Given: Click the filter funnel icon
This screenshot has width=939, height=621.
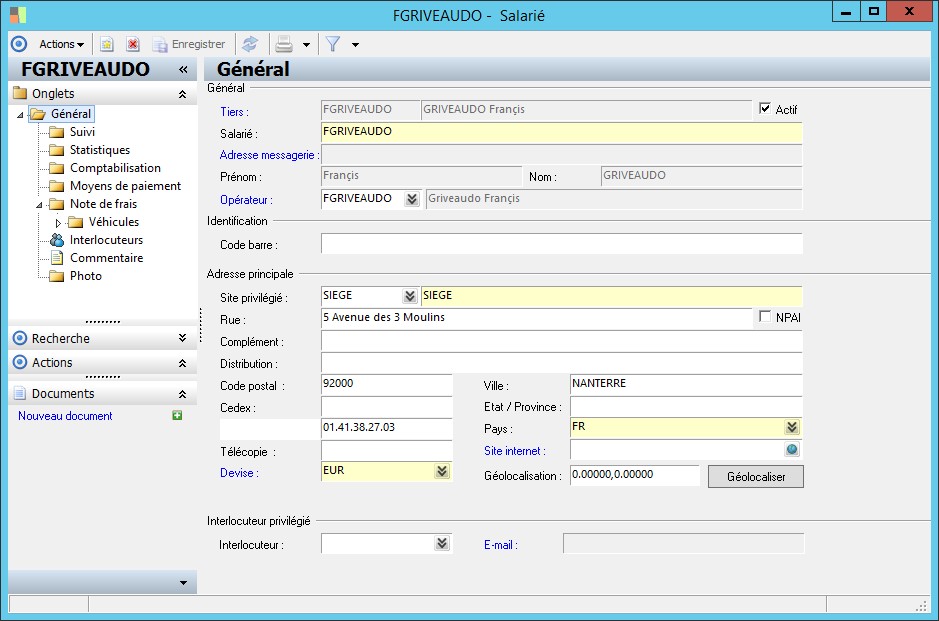Looking at the screenshot, I should [333, 44].
